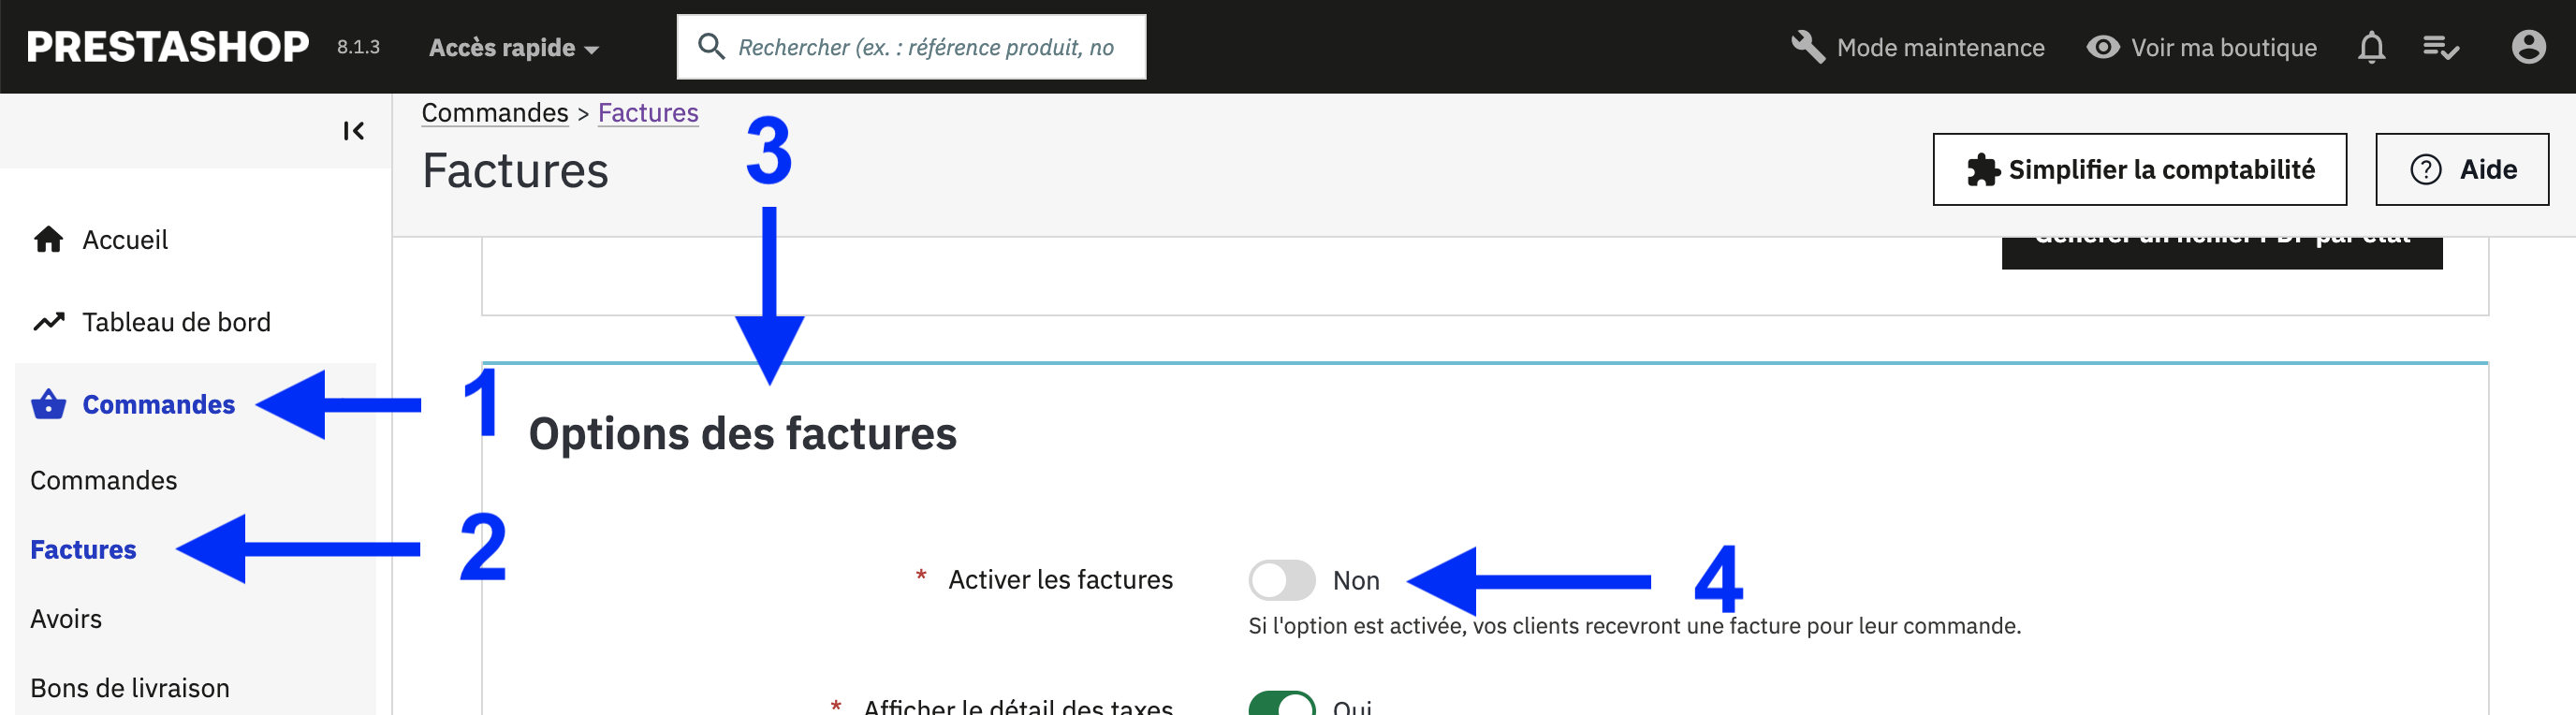This screenshot has width=2576, height=715.
Task: Click the Accueil home icon
Action: 48,240
